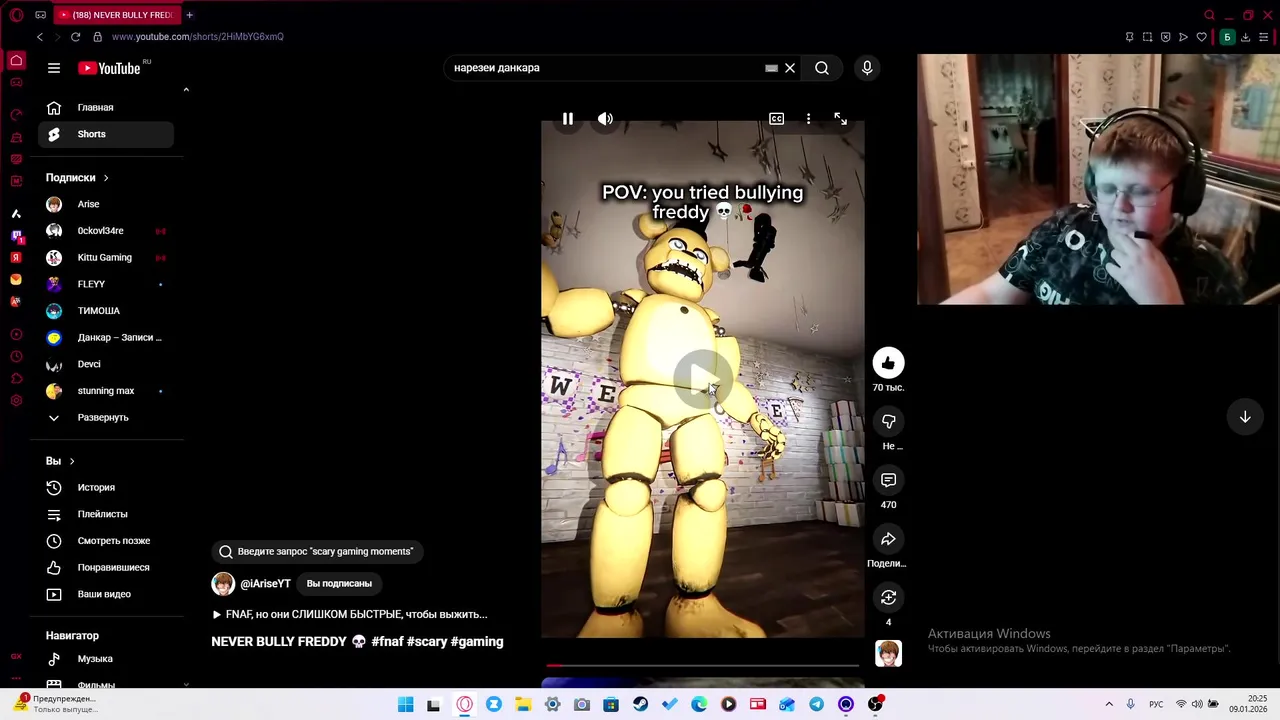The width and height of the screenshot is (1280, 720).
Task: Expand subscriptions list with Развернуть
Action: click(x=106, y=417)
